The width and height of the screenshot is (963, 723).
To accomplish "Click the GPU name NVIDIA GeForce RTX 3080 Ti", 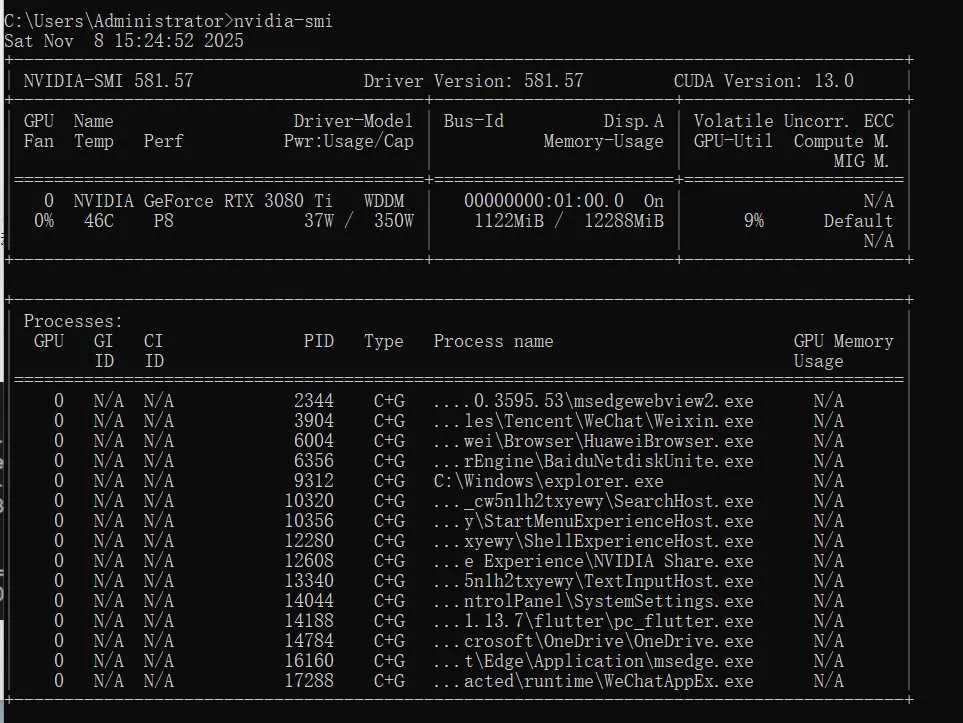I will tap(207, 200).
